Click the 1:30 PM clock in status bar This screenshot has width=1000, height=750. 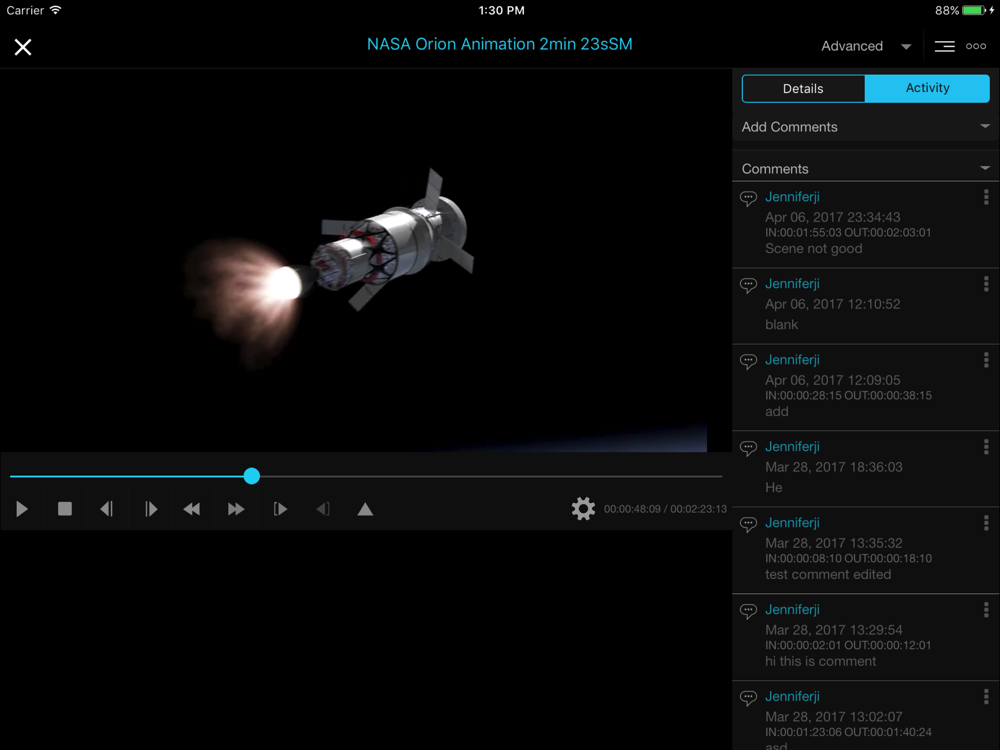tap(501, 10)
